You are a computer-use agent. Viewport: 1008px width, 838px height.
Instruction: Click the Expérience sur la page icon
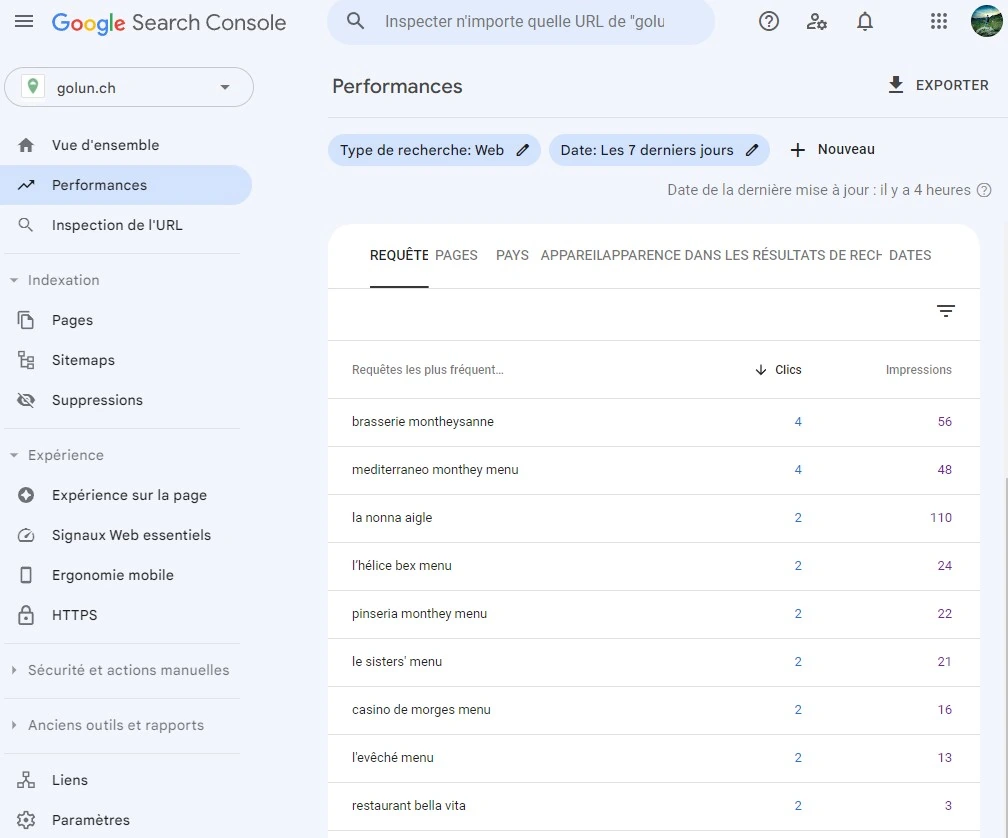(x=26, y=495)
